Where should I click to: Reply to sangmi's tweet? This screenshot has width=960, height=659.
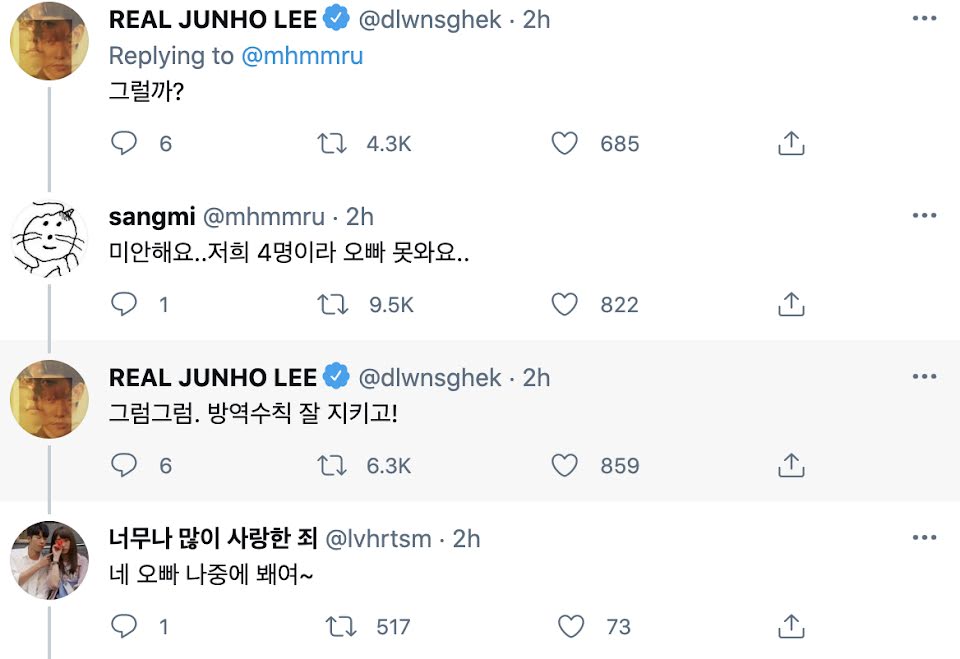pos(123,304)
